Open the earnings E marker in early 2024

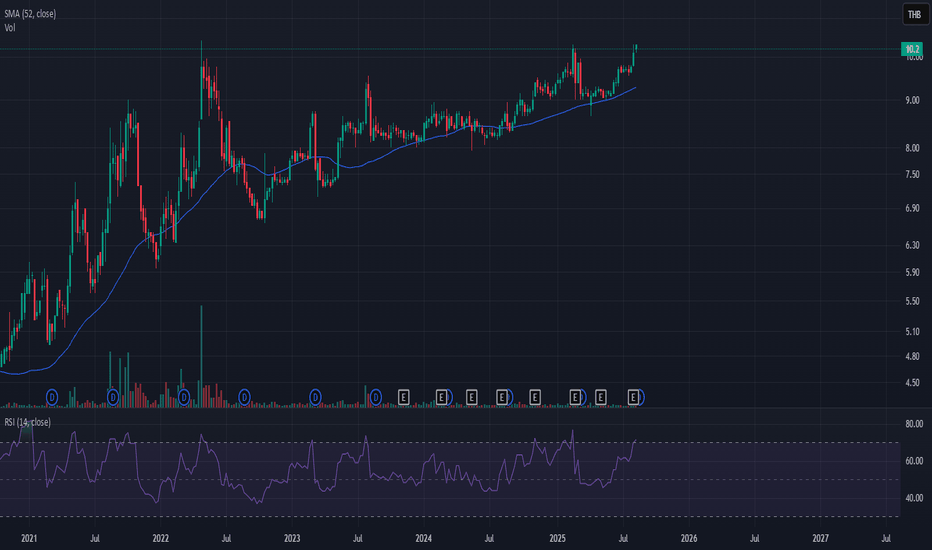[x=441, y=397]
